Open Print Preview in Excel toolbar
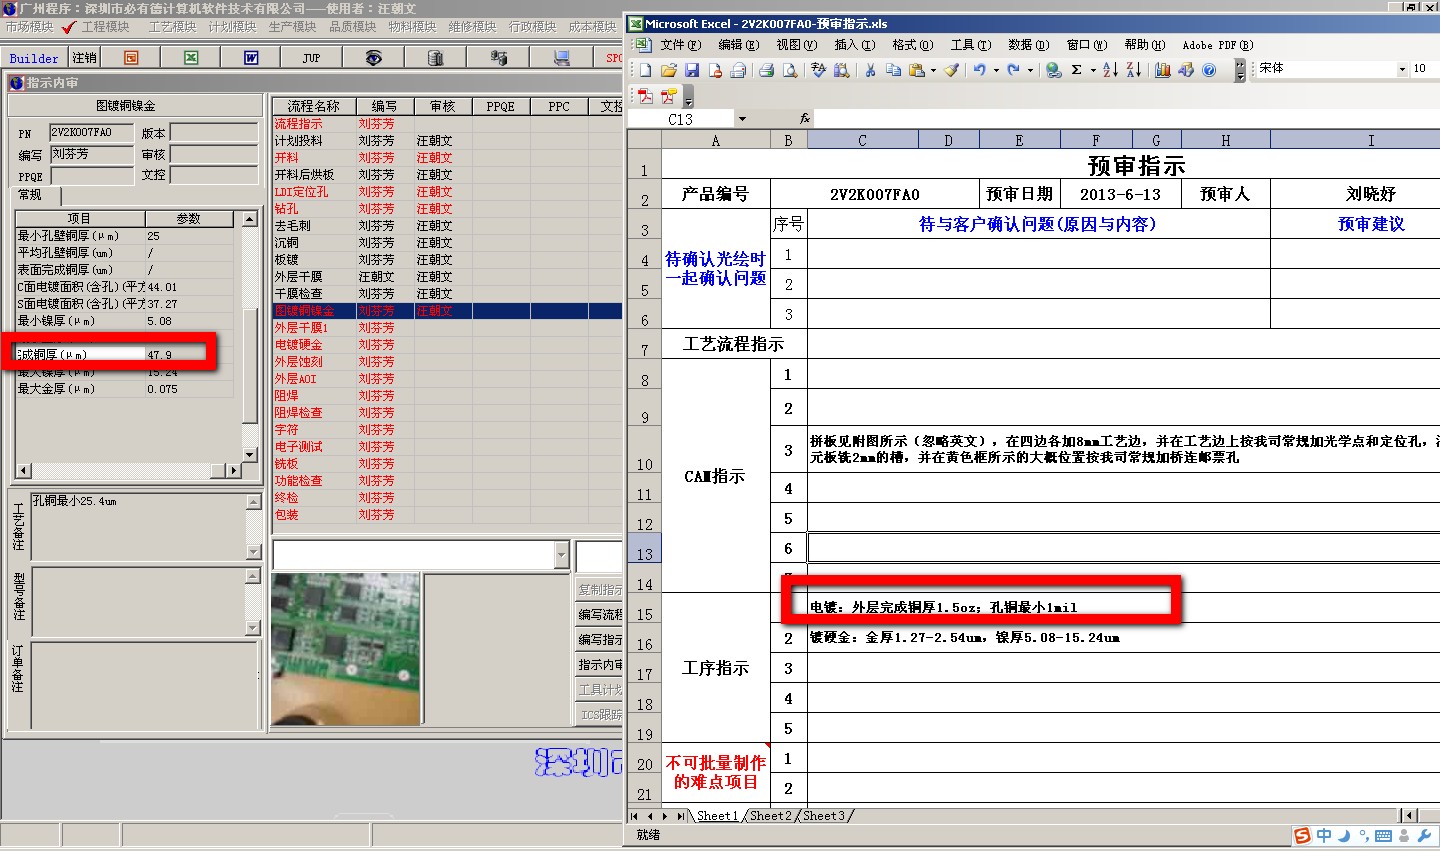 point(790,70)
